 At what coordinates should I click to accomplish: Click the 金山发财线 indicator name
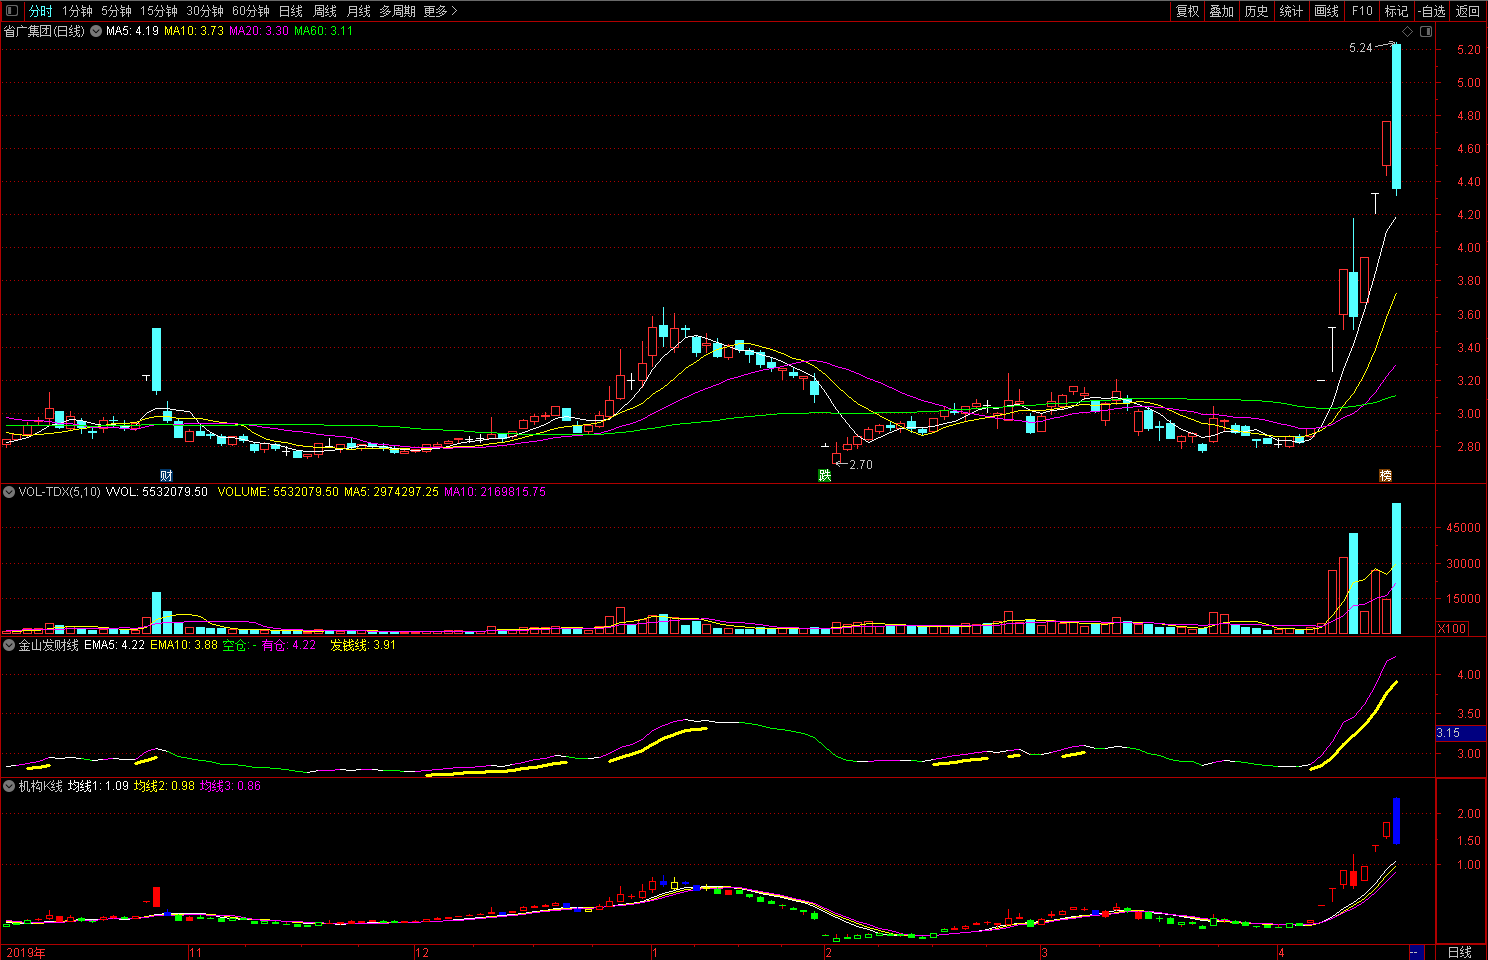coord(48,645)
